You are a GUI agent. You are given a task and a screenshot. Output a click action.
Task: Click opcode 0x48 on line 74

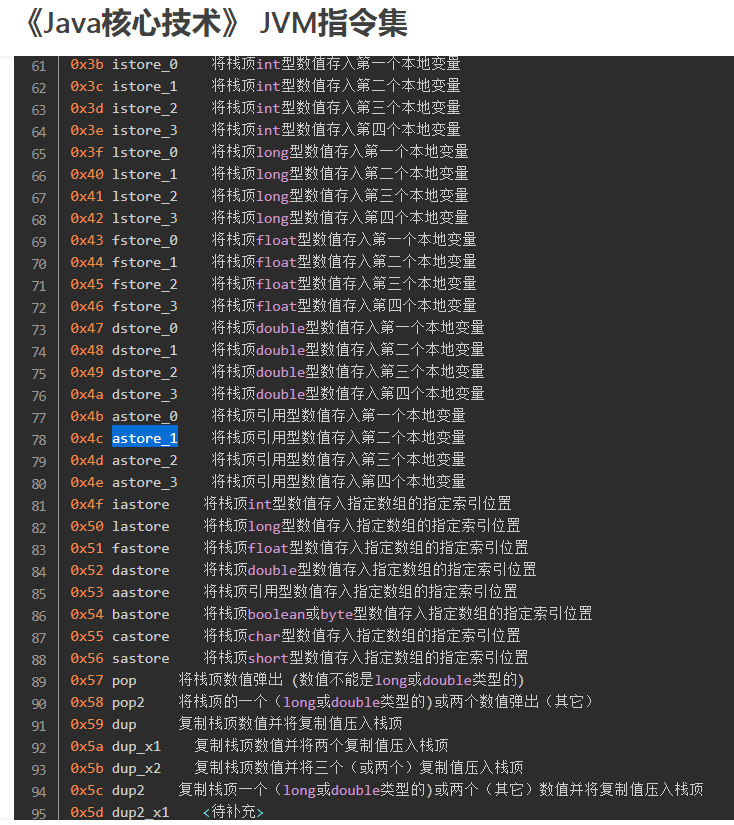tap(87, 350)
